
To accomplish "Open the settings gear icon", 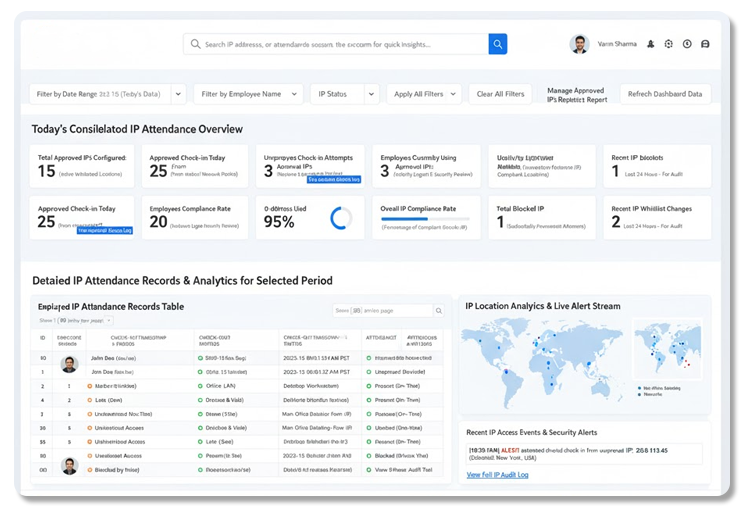I will click(x=668, y=44).
